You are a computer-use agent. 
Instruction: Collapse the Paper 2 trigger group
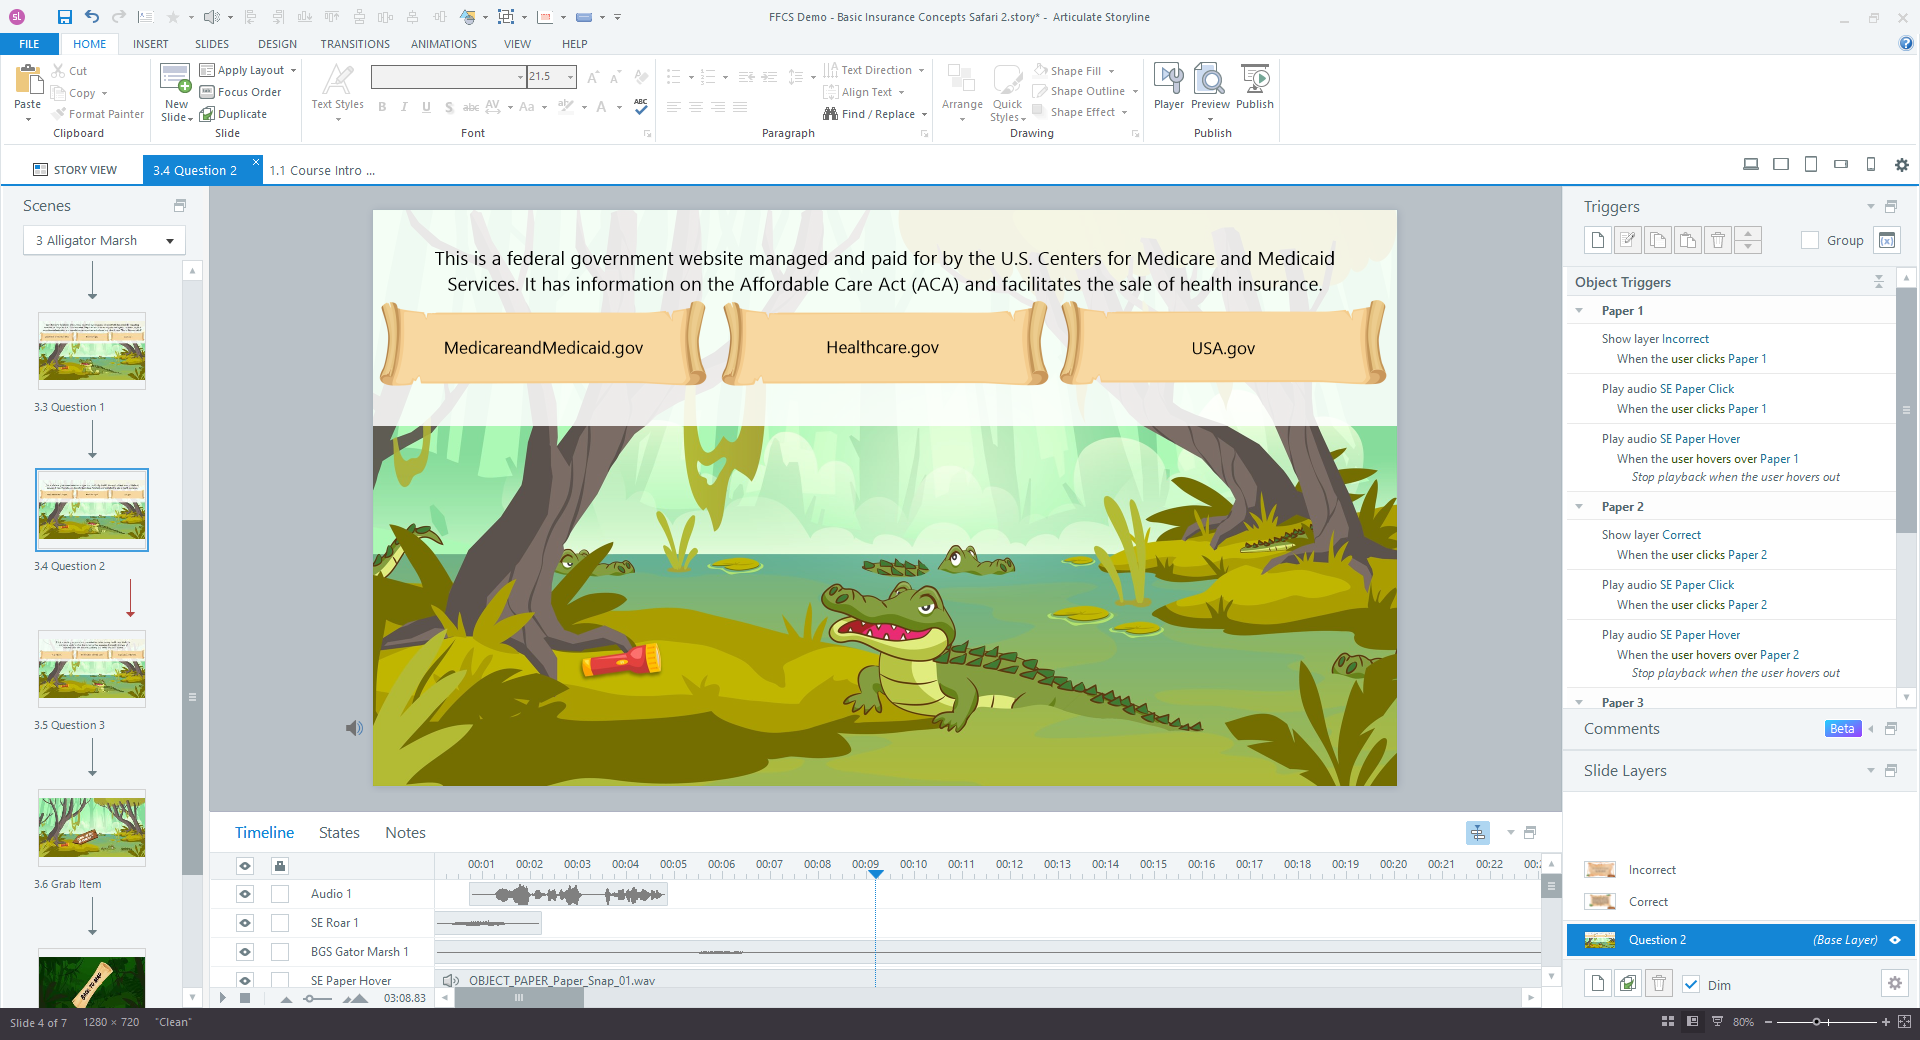pyautogui.click(x=1579, y=507)
